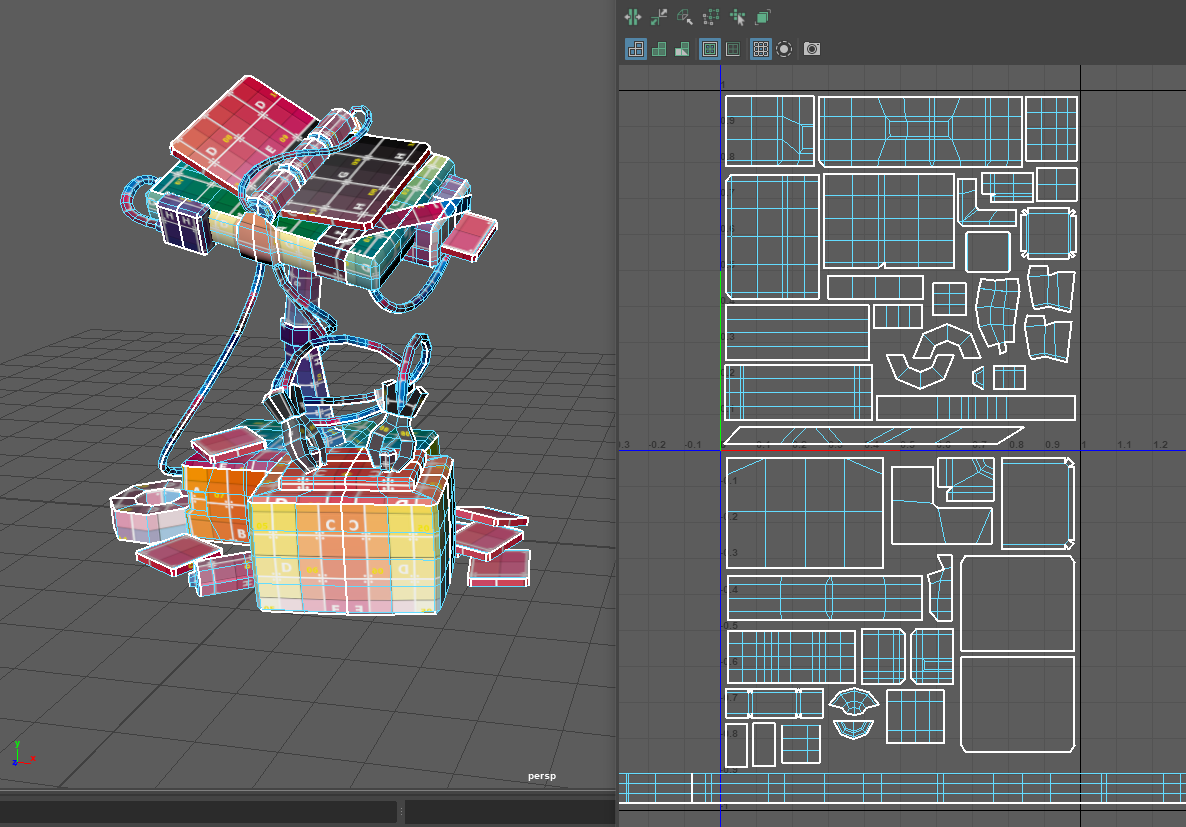The width and height of the screenshot is (1186, 827).
Task: Click the green dots with cursor icon
Action: (x=737, y=17)
